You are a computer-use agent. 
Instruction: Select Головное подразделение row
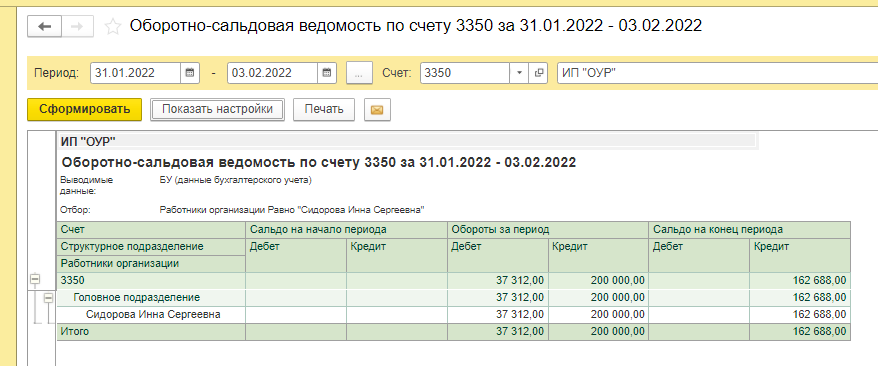click(151, 298)
